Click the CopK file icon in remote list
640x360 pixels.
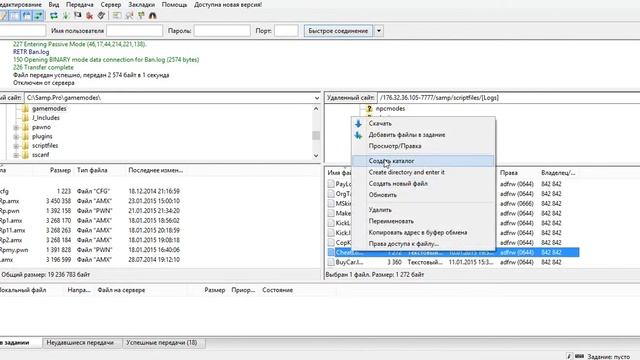(x=331, y=243)
